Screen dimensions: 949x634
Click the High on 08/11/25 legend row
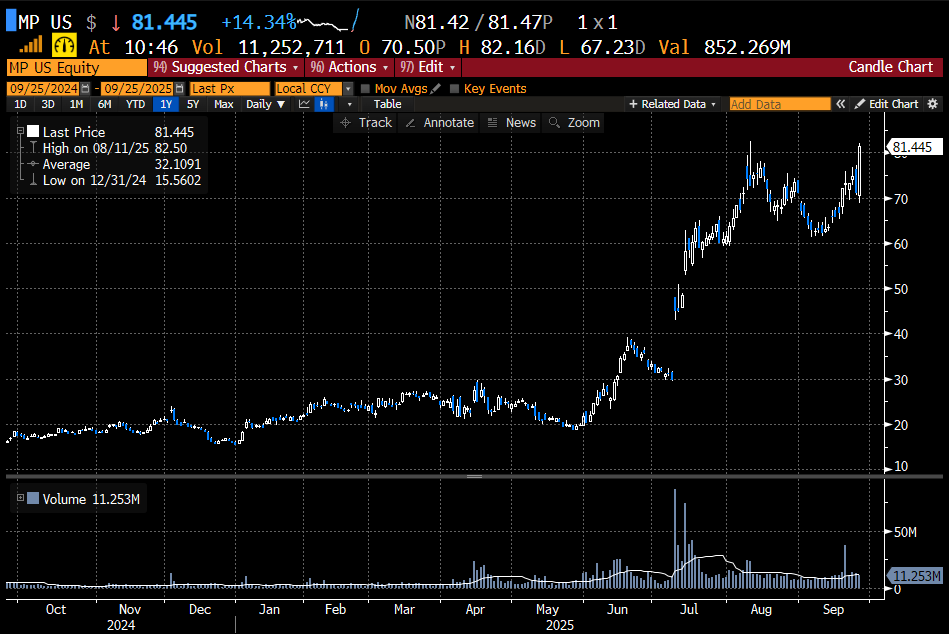coord(114,148)
